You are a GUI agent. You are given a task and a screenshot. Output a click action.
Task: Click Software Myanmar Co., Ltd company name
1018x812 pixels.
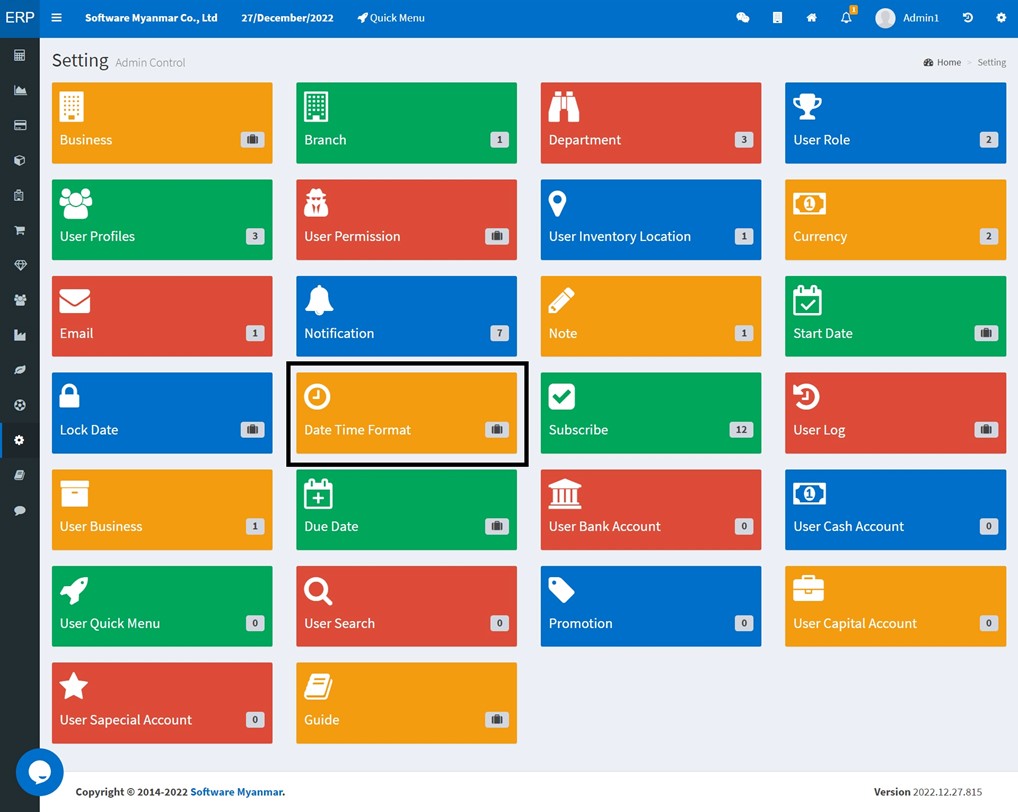coord(151,18)
